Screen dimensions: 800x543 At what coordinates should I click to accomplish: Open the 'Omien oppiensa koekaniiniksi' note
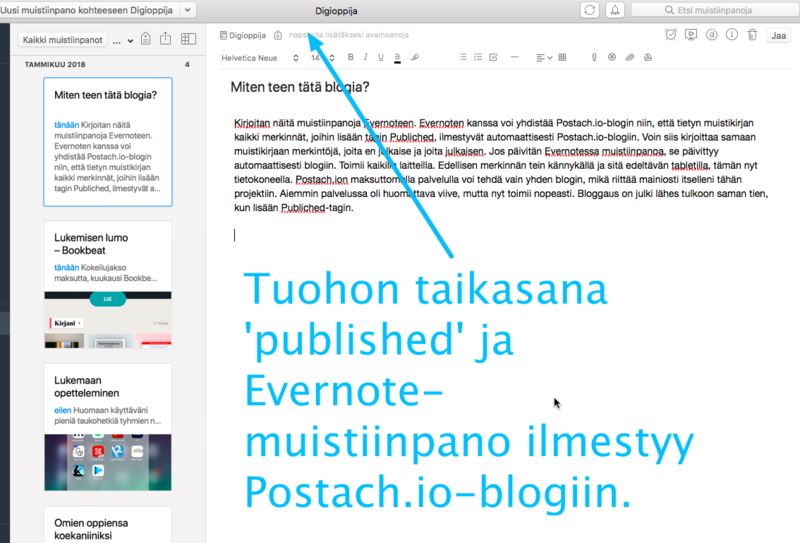pos(108,526)
